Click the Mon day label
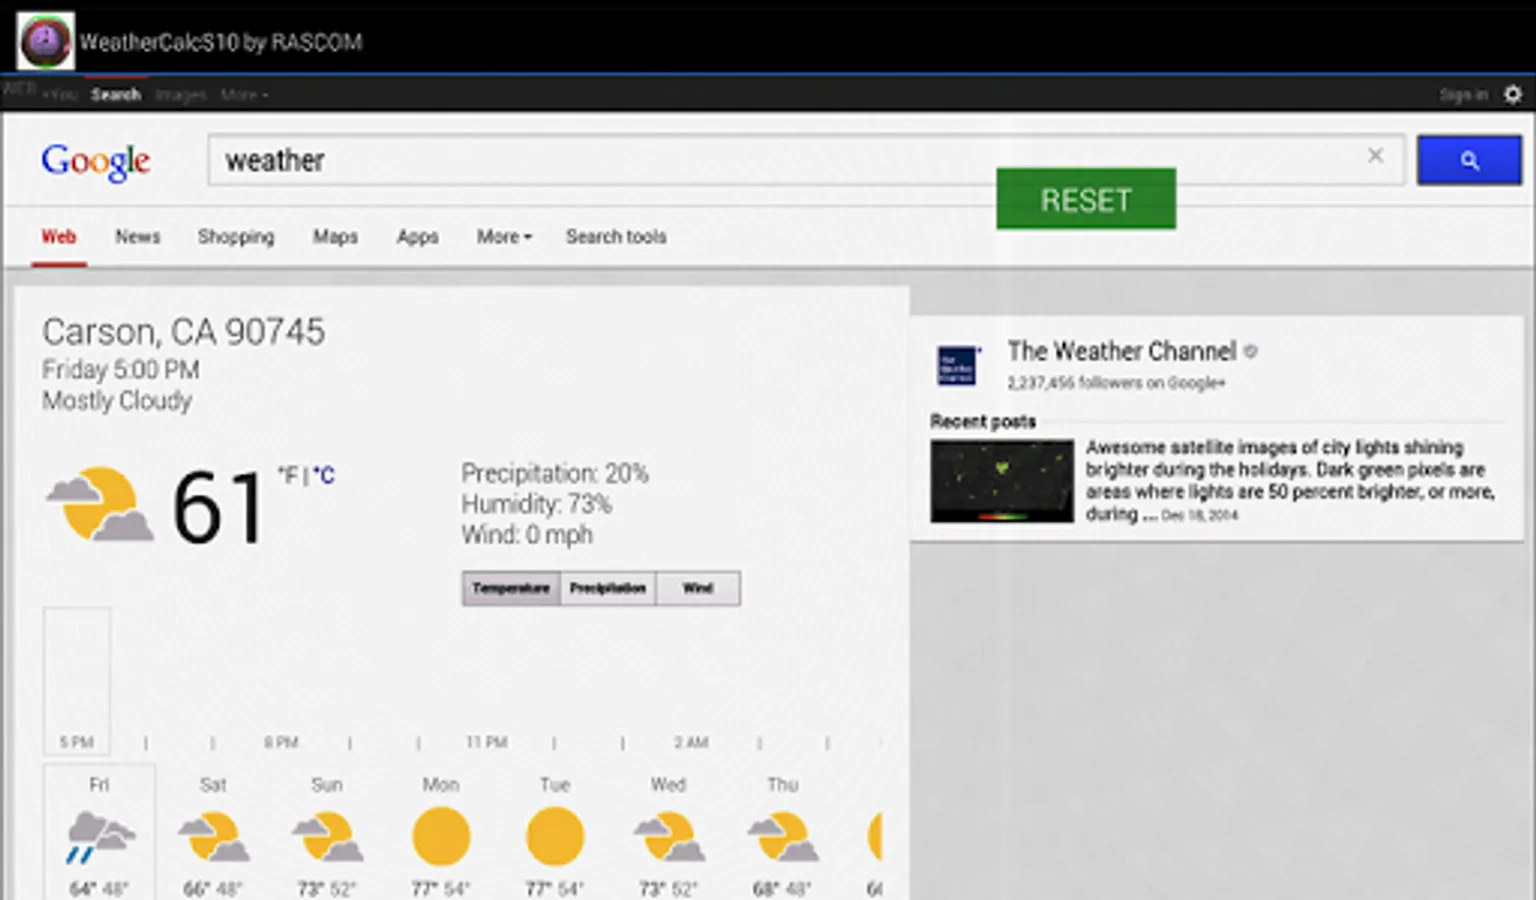 [441, 785]
